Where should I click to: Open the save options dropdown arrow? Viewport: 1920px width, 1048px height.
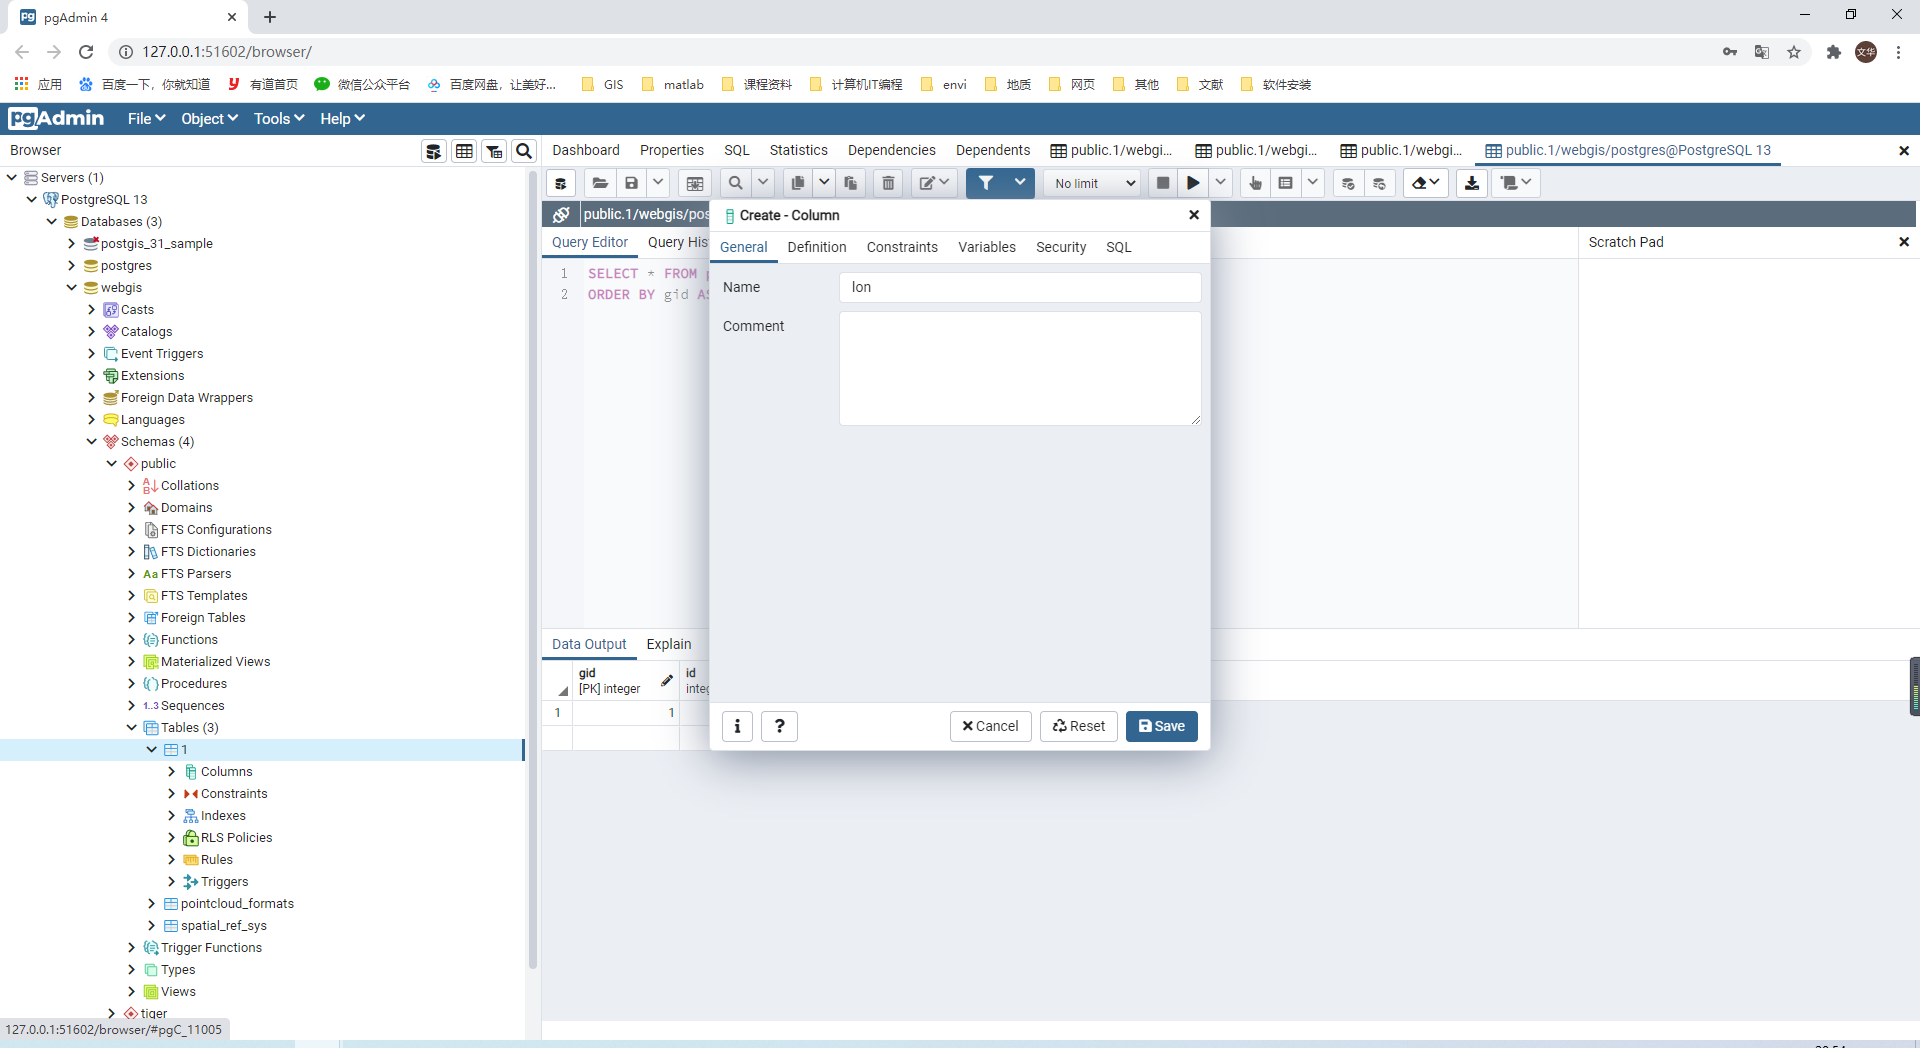(x=659, y=183)
